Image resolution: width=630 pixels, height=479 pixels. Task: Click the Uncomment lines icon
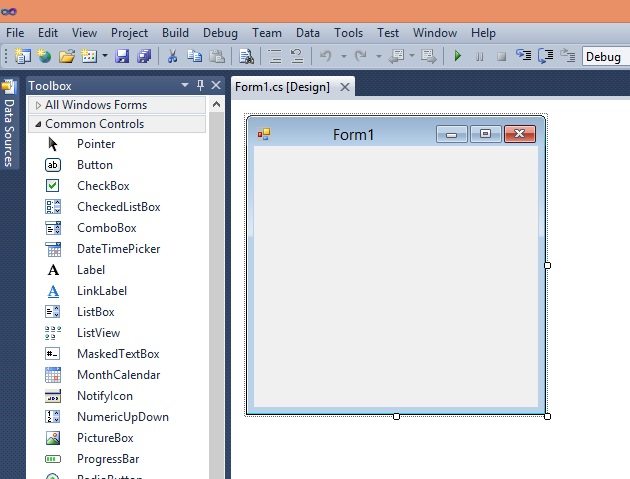click(297, 56)
